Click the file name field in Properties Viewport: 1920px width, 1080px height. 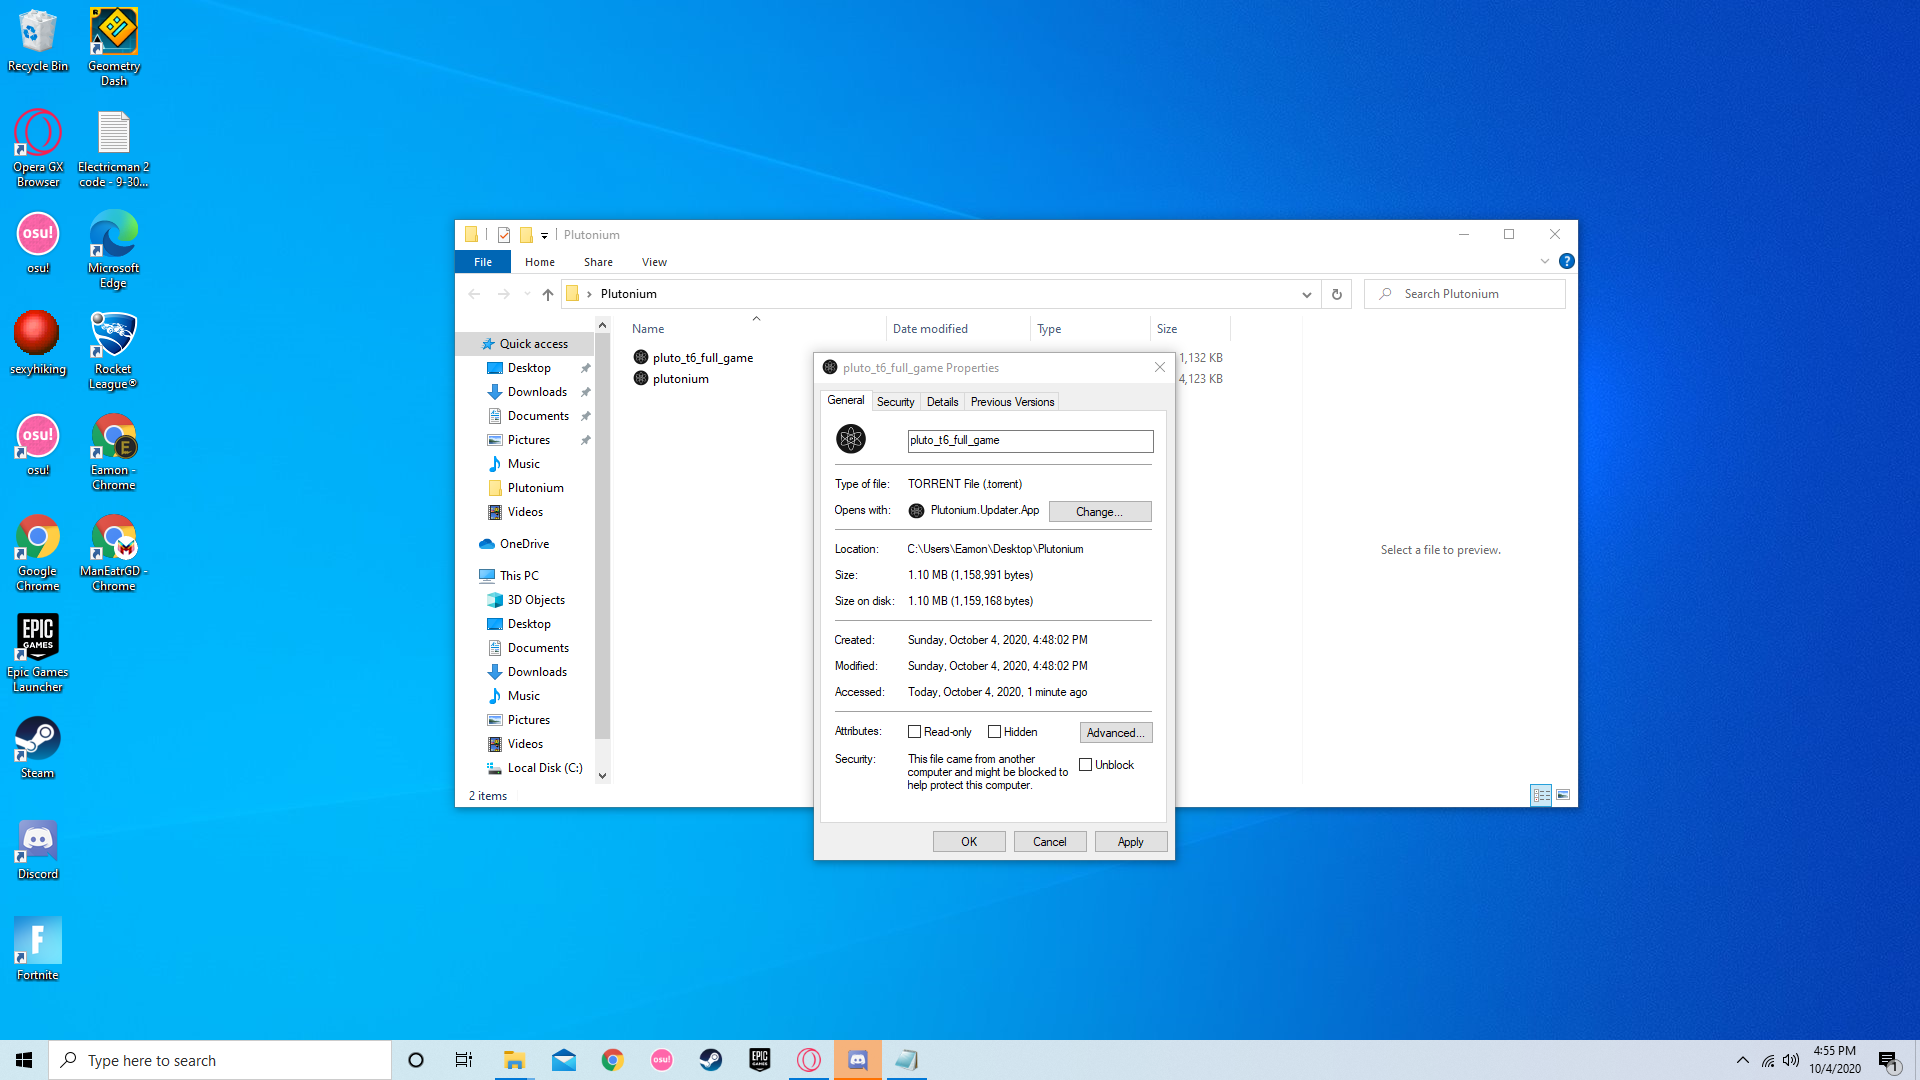(x=1030, y=441)
